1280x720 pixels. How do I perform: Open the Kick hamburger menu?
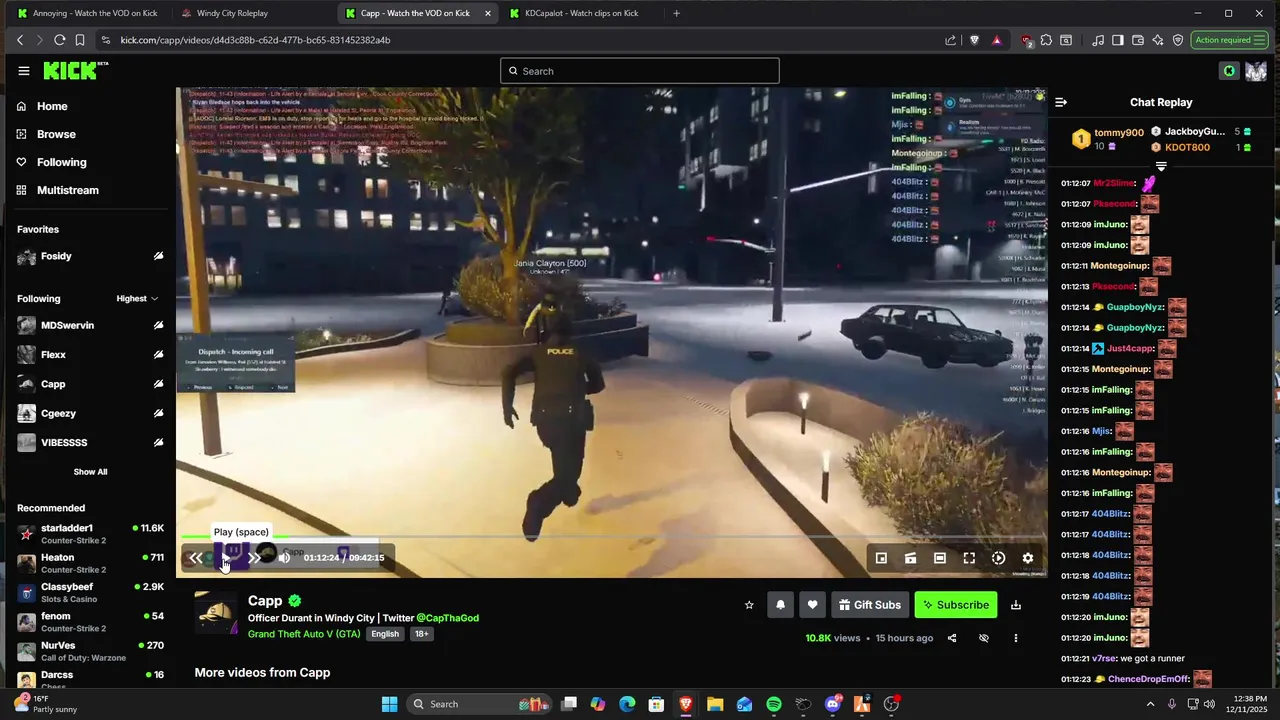(24, 71)
